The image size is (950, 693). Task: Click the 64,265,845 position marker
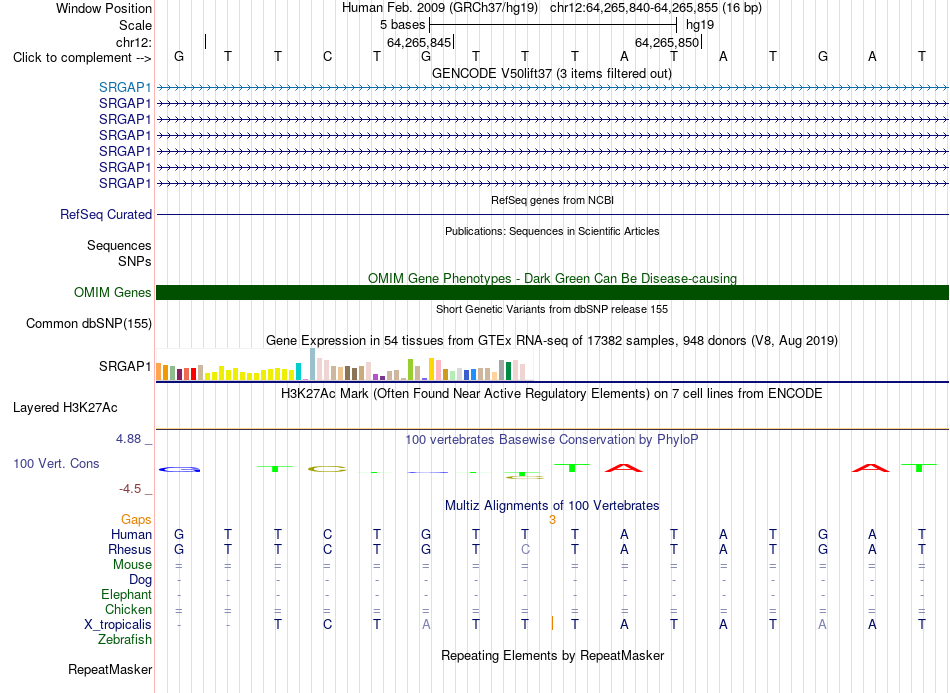tap(419, 42)
